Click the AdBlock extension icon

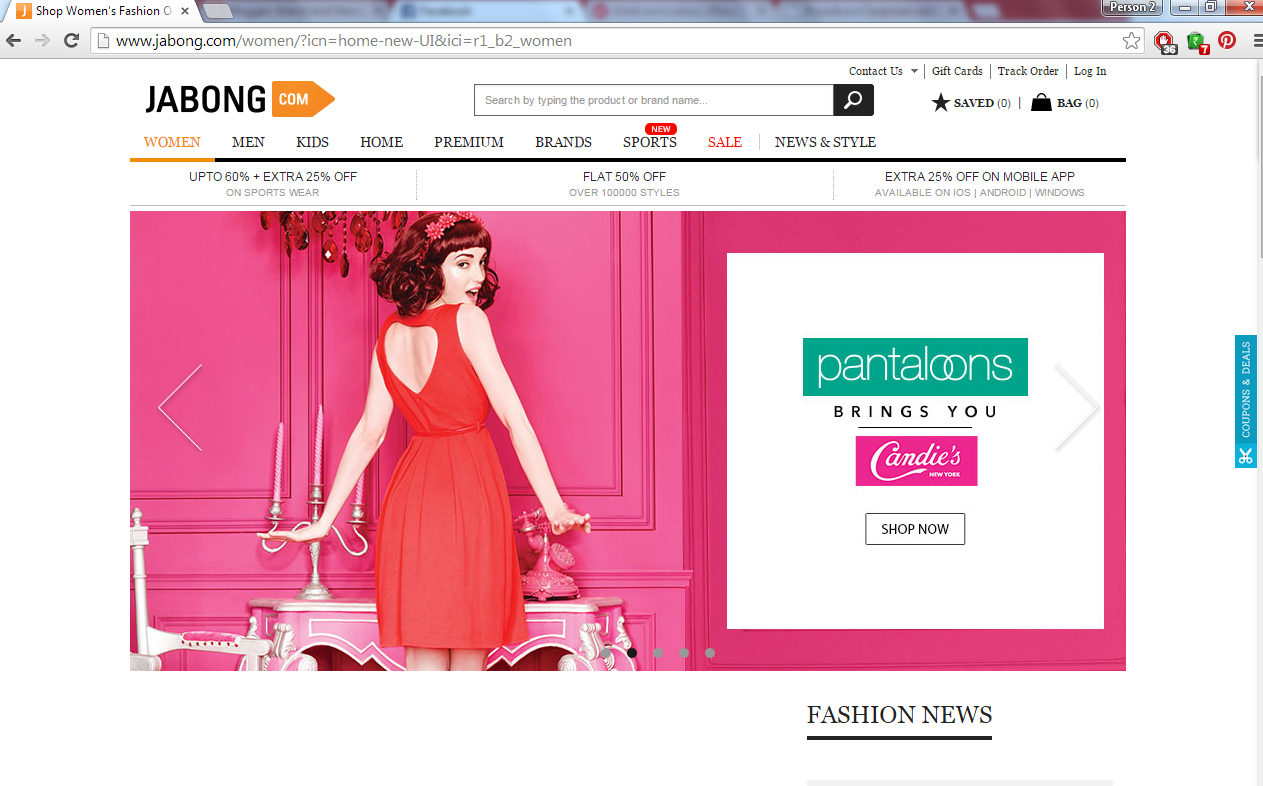click(1163, 41)
